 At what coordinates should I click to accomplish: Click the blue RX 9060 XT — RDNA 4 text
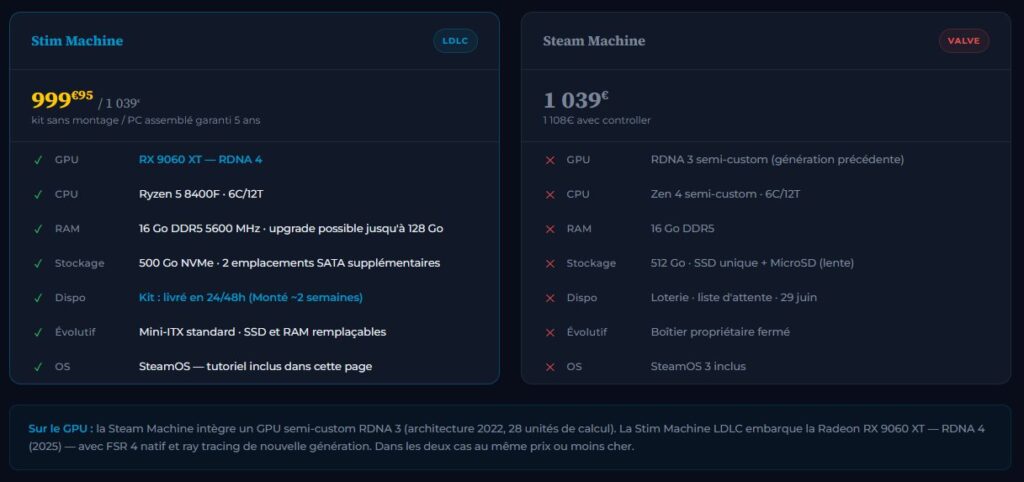200,159
